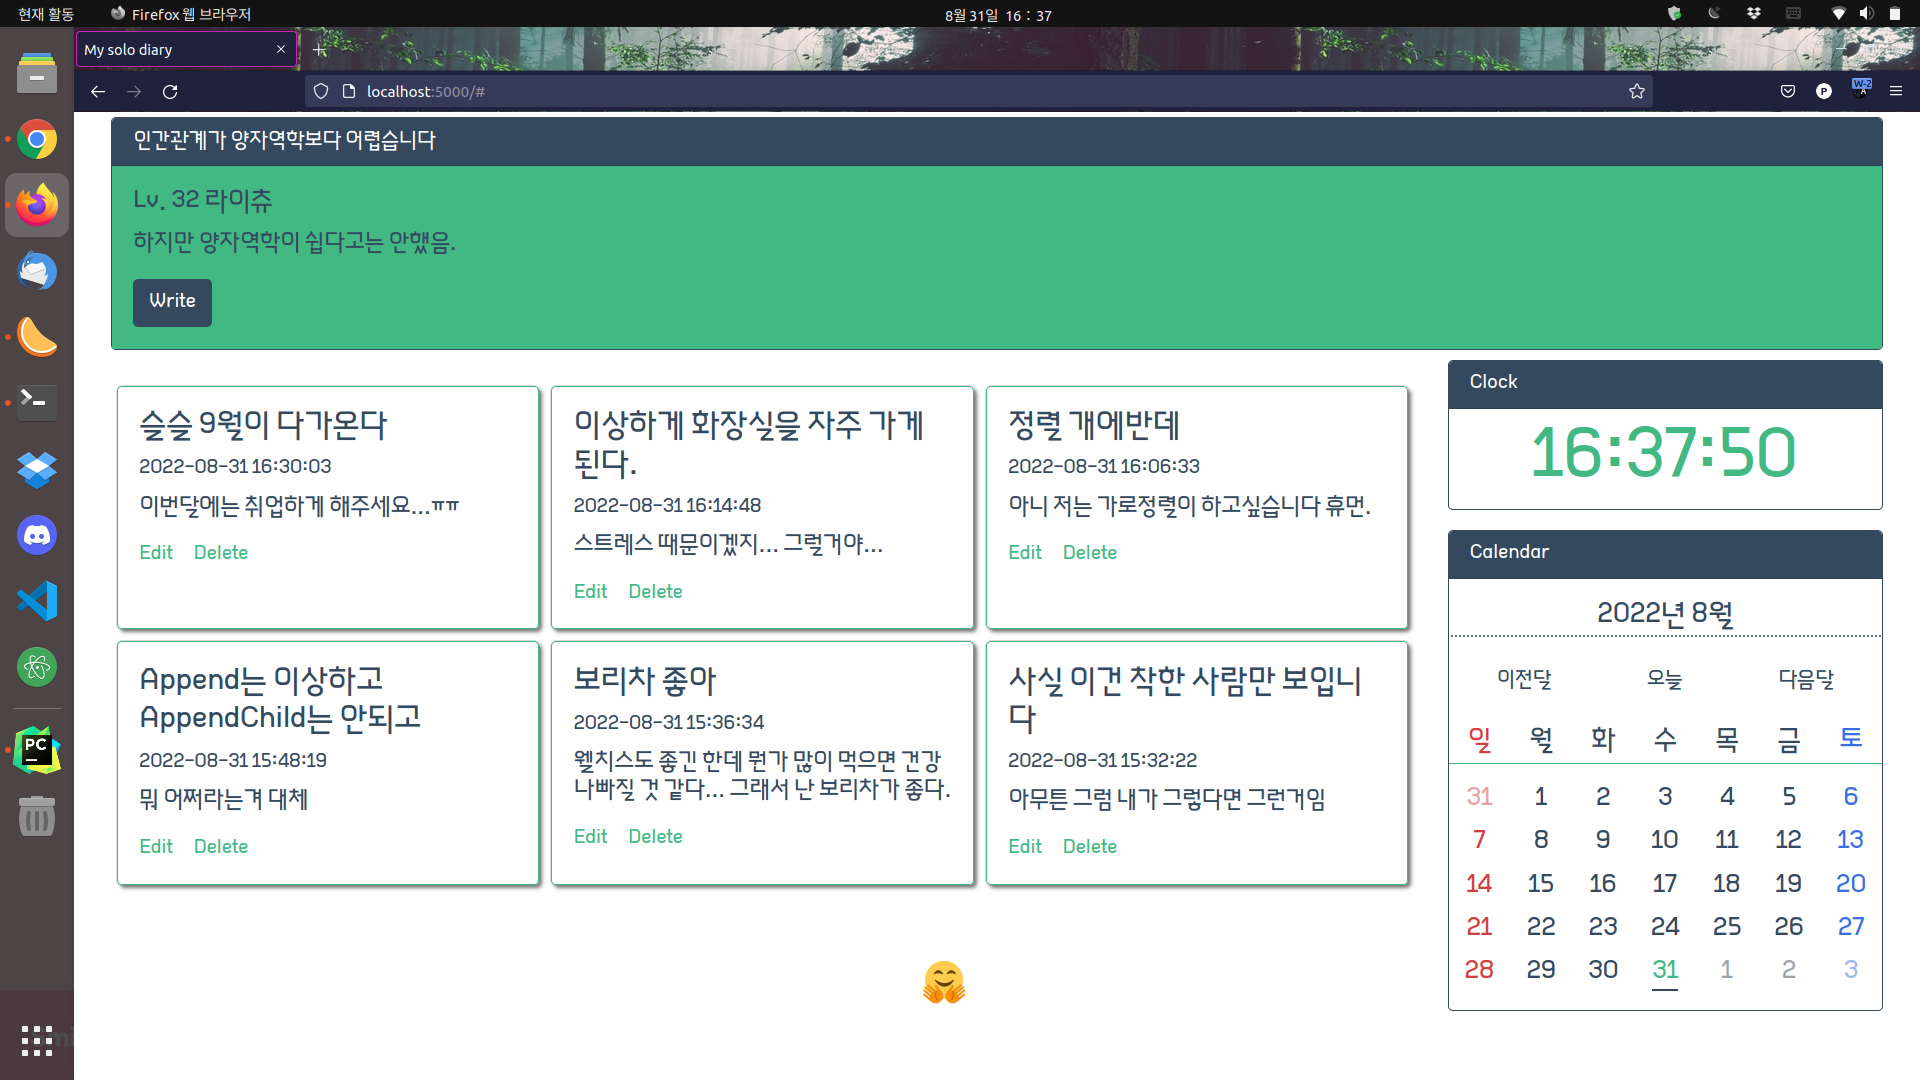The image size is (1920, 1080).
Task: Edit the '슬슬 9월이 다가온다' diary entry
Action: point(156,553)
